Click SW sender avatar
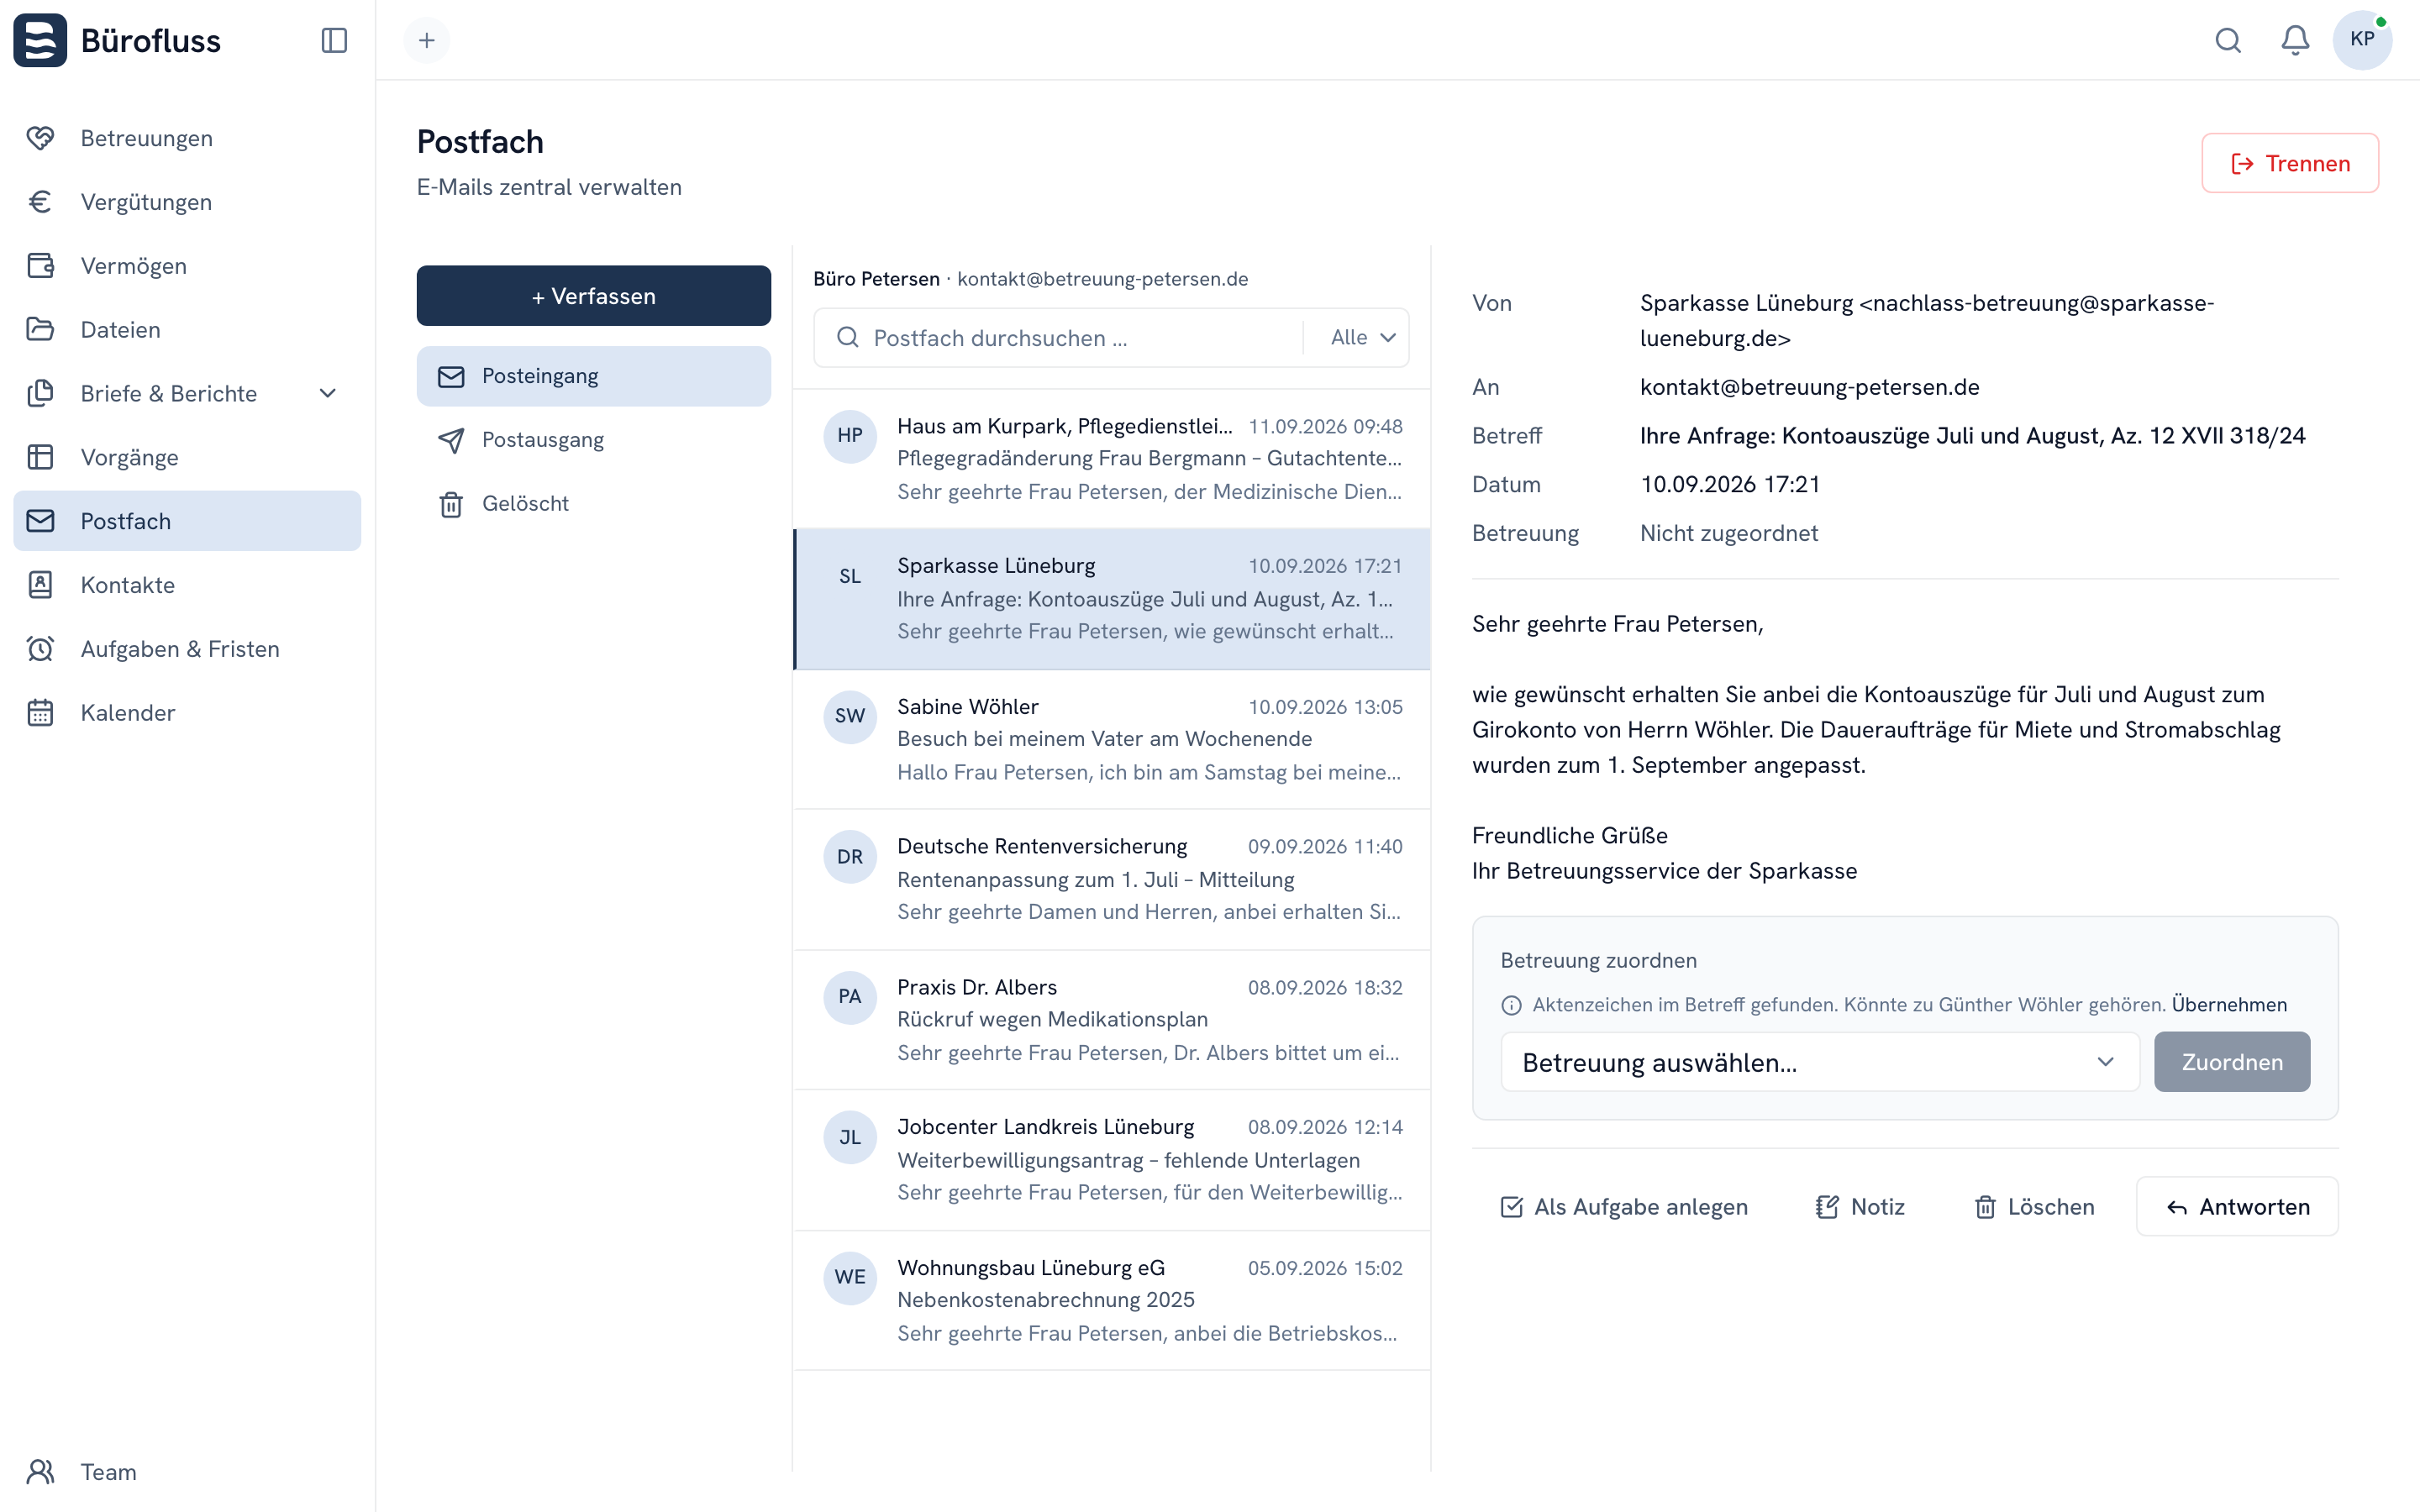 tap(850, 716)
